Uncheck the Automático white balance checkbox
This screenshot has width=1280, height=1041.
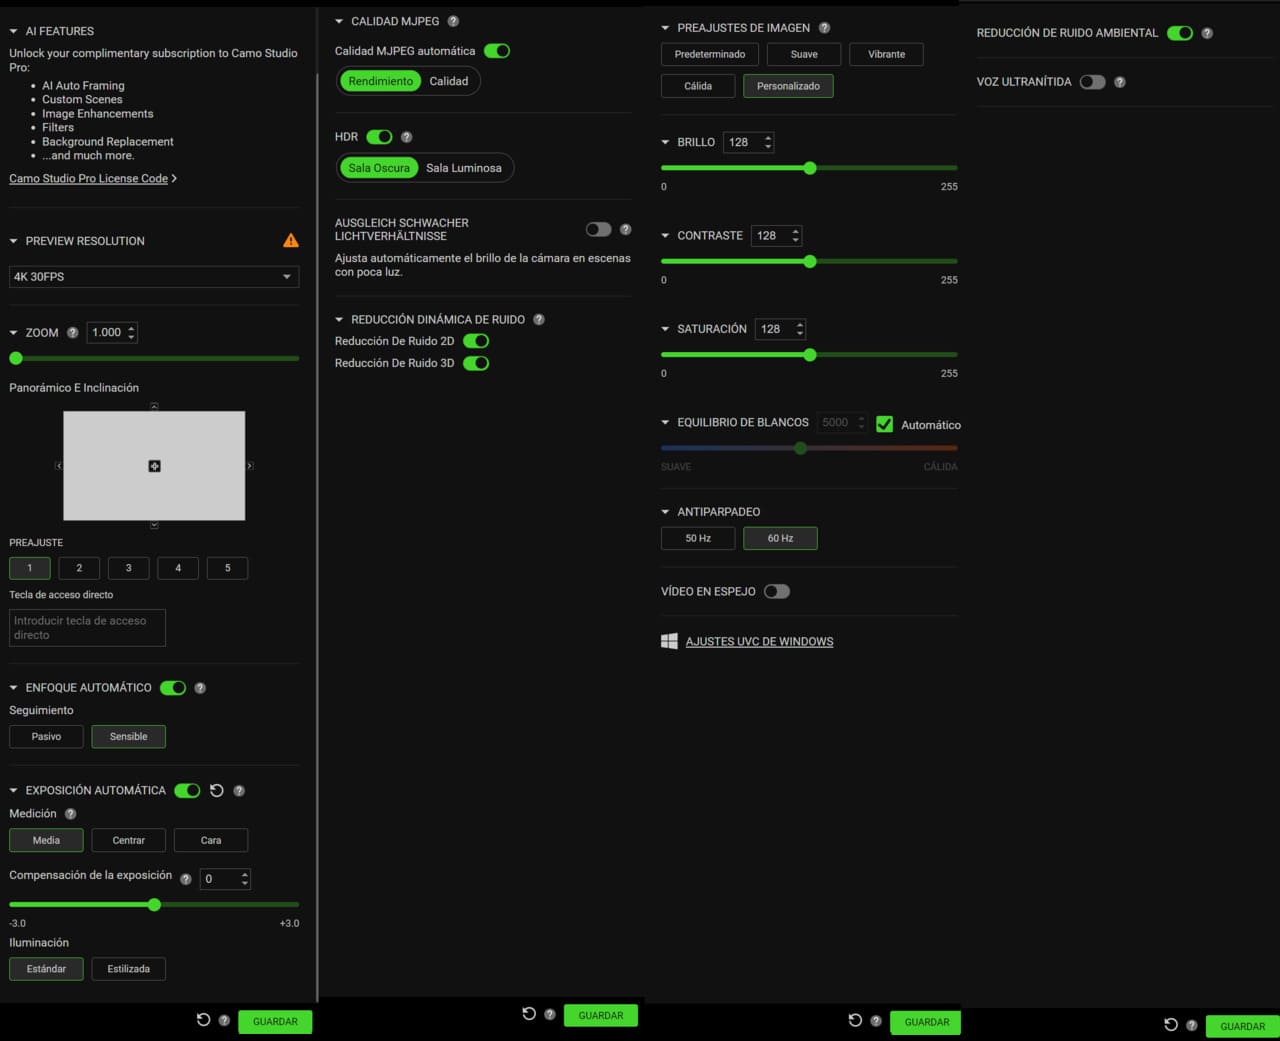point(884,424)
